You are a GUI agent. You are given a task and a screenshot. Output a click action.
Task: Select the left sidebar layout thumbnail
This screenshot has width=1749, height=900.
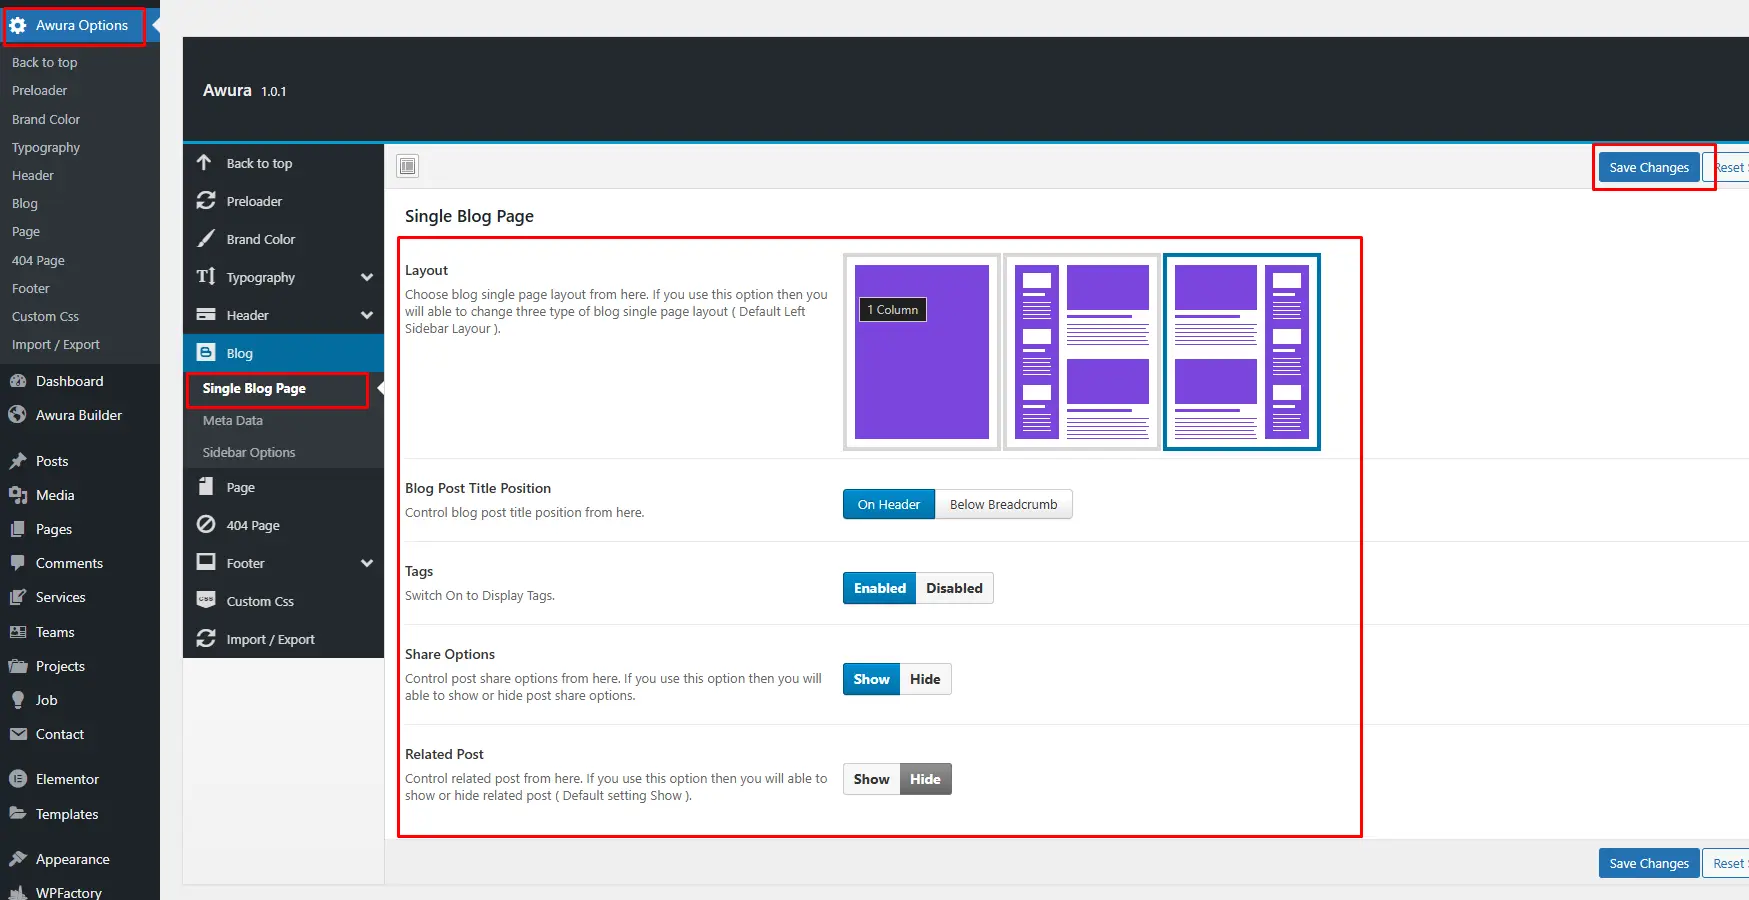click(1082, 352)
